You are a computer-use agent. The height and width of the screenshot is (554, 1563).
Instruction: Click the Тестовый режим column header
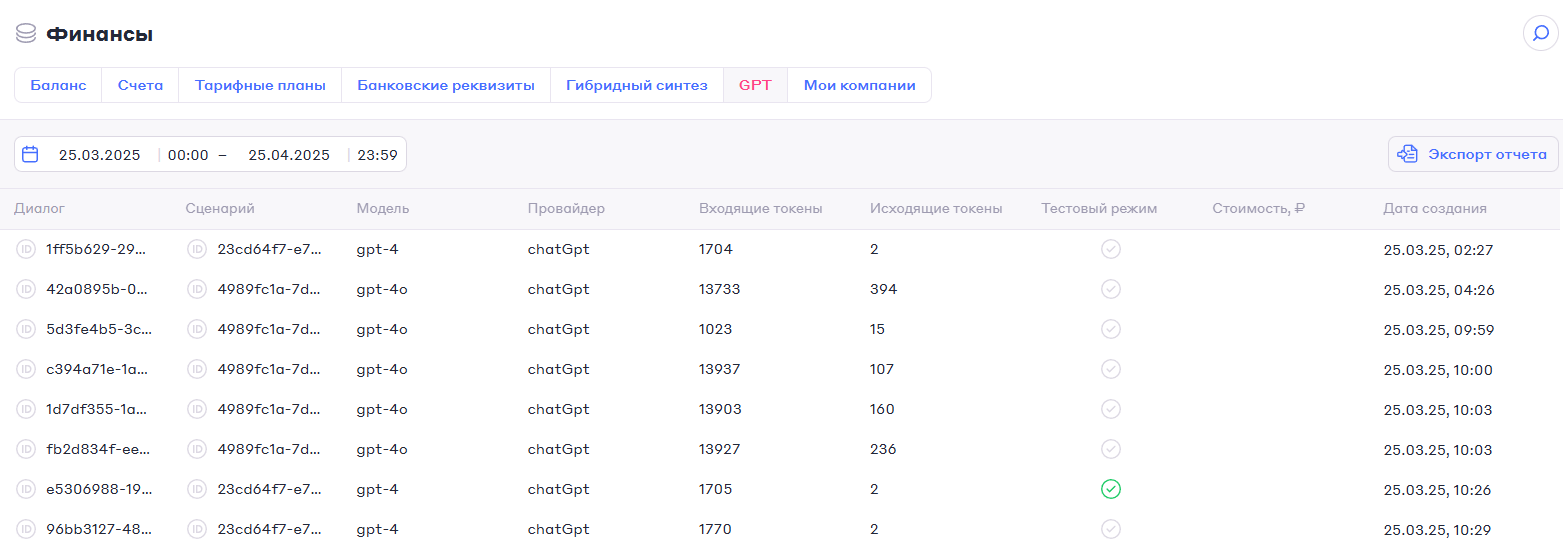click(1099, 209)
